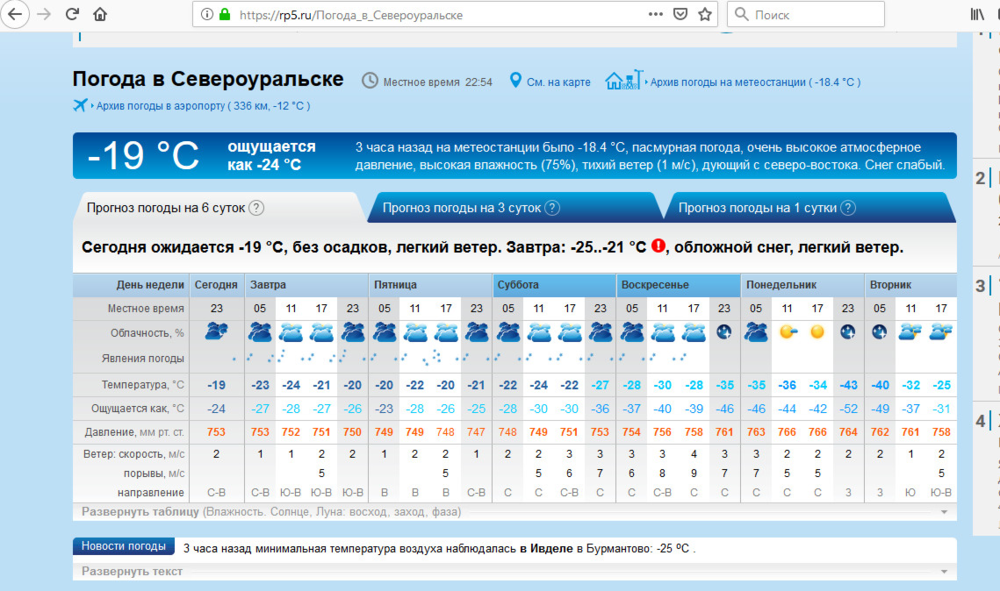Expand the weather news text section
This screenshot has height=591, width=1000.
coord(132,571)
